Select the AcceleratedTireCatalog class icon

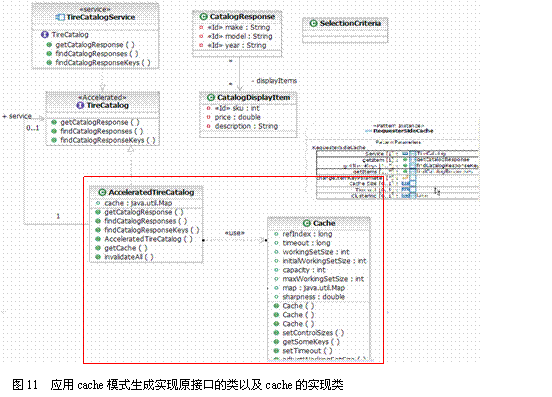point(102,192)
